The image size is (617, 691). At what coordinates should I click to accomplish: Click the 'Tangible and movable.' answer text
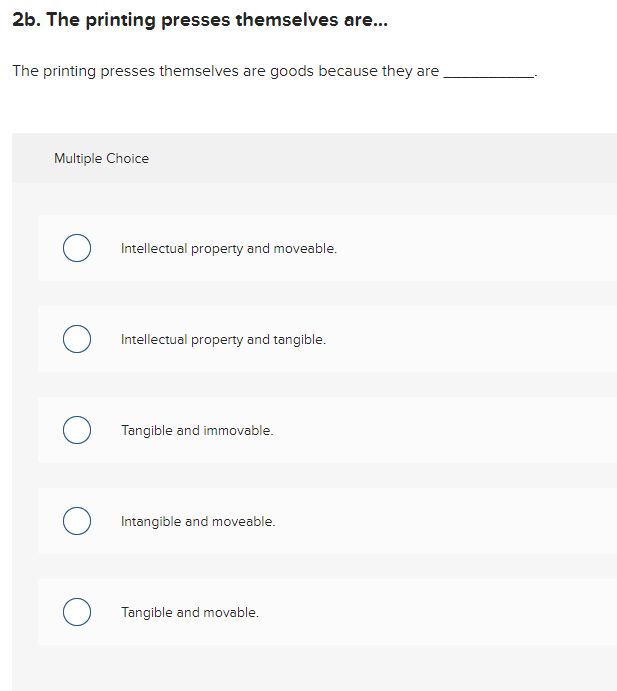[x=190, y=612]
